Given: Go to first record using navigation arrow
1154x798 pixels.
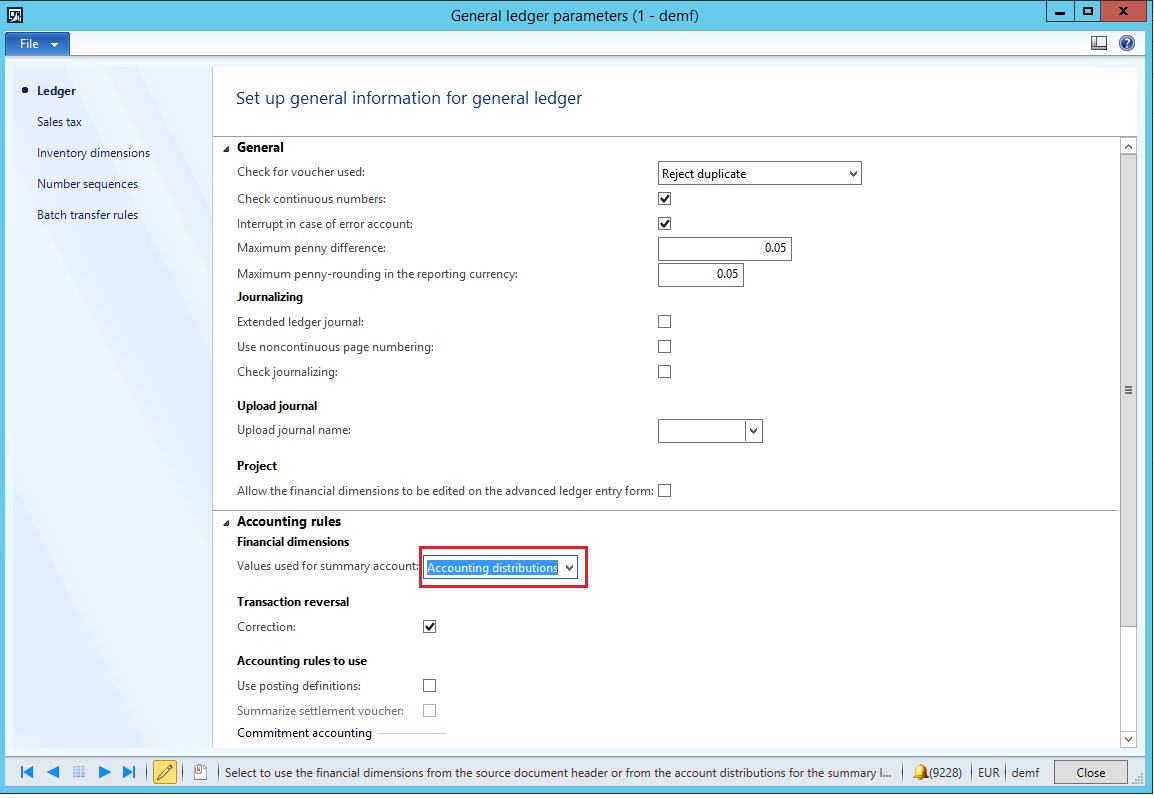Looking at the screenshot, I should pyautogui.click(x=27, y=772).
